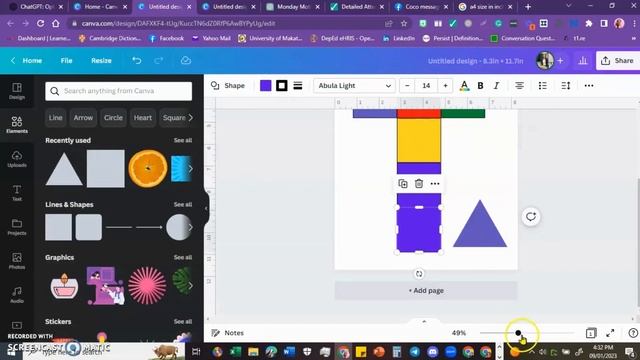Click the Share button
This screenshot has height=360, width=640.
pyautogui.click(x=618, y=60)
